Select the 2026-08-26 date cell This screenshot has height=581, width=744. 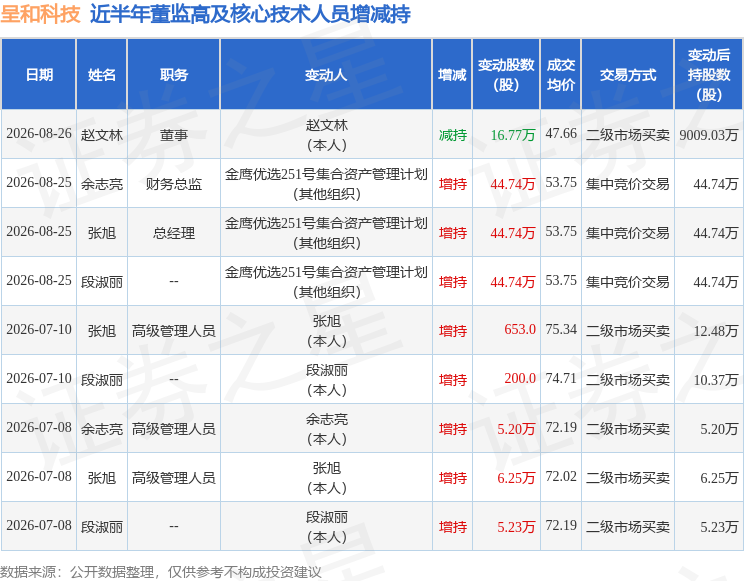click(x=38, y=134)
